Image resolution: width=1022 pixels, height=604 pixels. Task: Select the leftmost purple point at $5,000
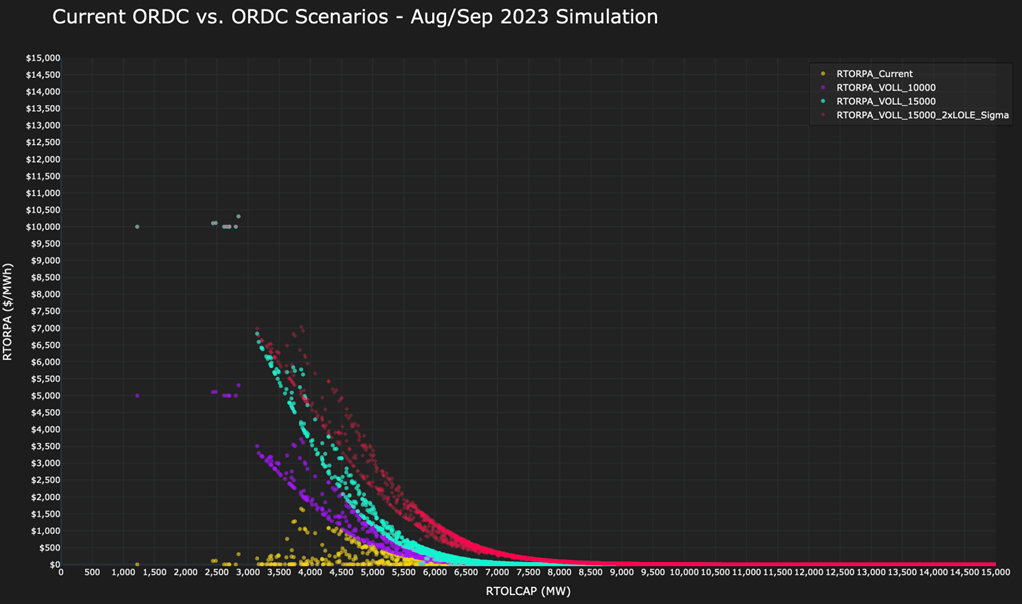[x=137, y=396]
